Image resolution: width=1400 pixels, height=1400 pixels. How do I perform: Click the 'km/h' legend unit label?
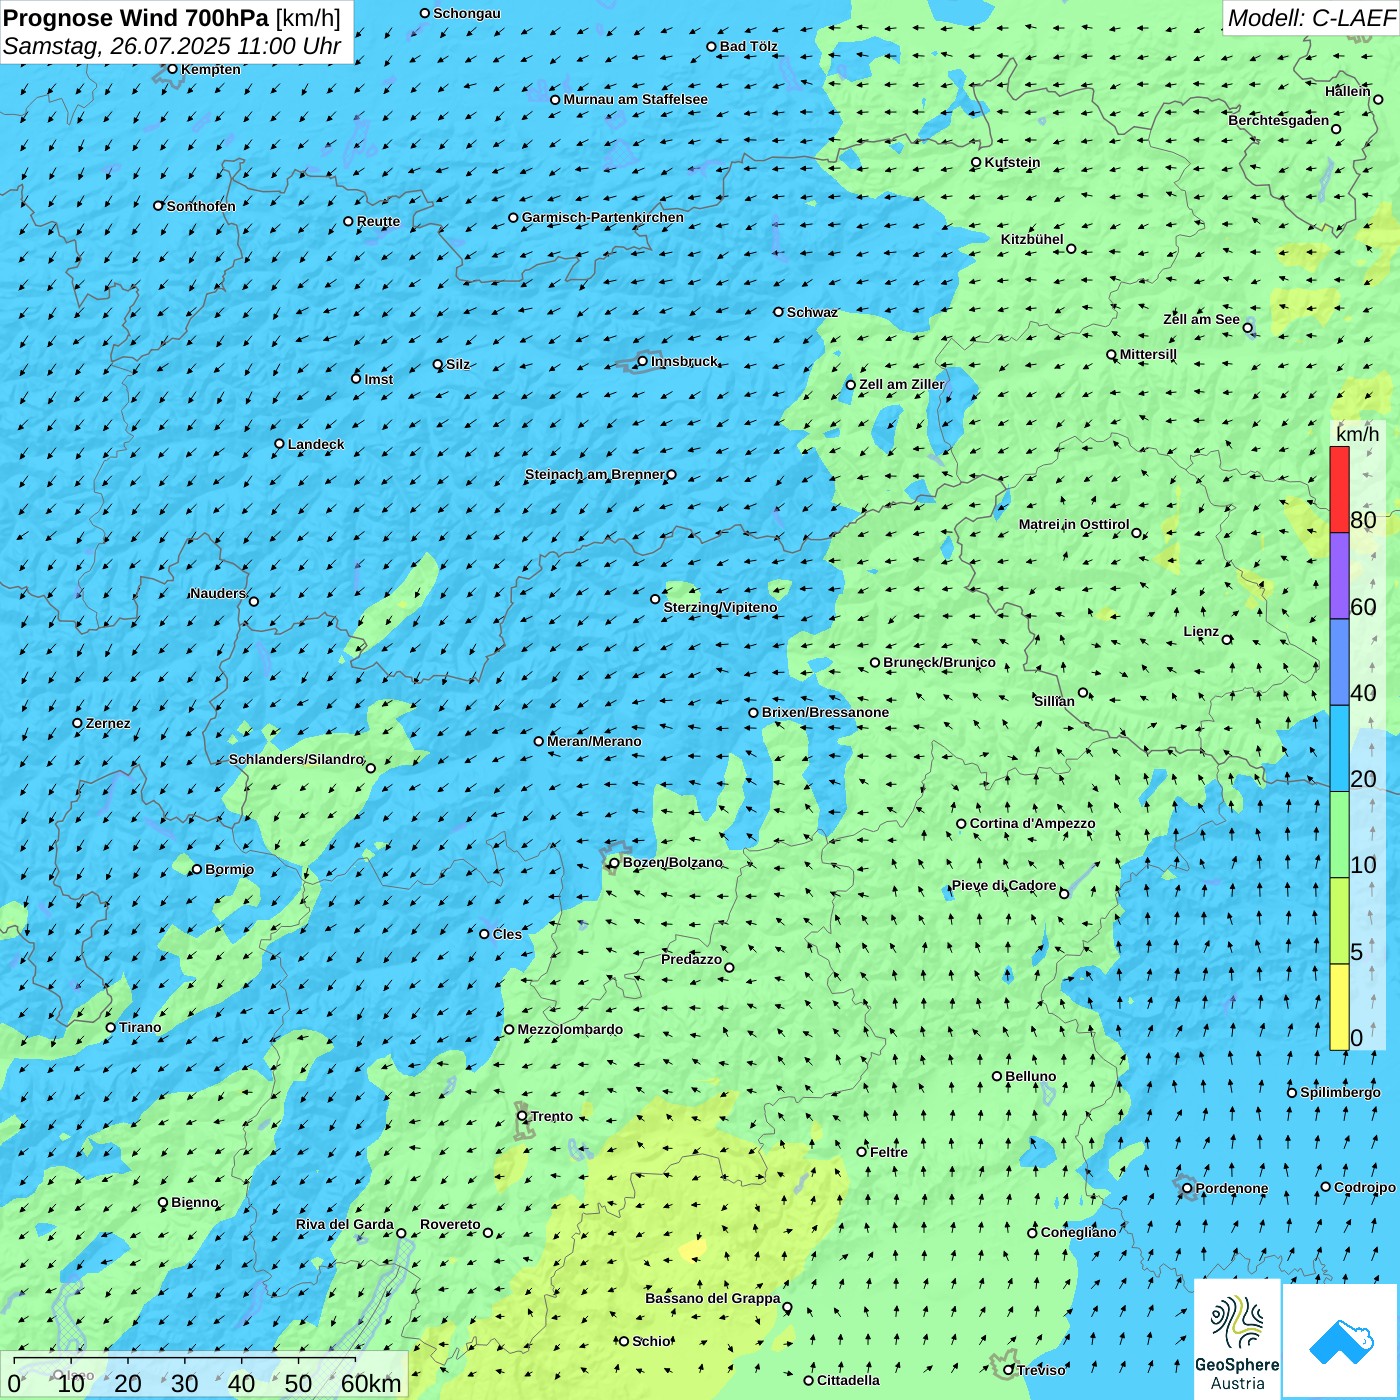pos(1357,434)
